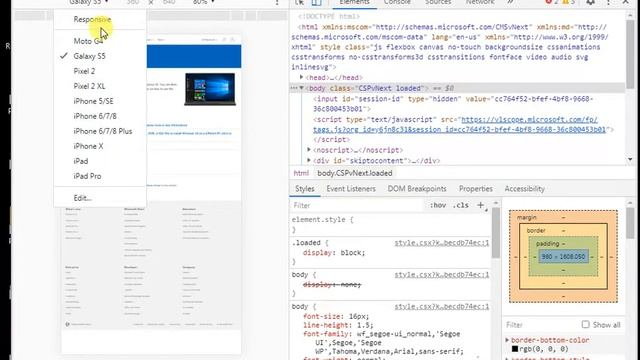Pick iPad Pro from device list
Image resolution: width=640 pixels, height=360 pixels.
pos(87,176)
